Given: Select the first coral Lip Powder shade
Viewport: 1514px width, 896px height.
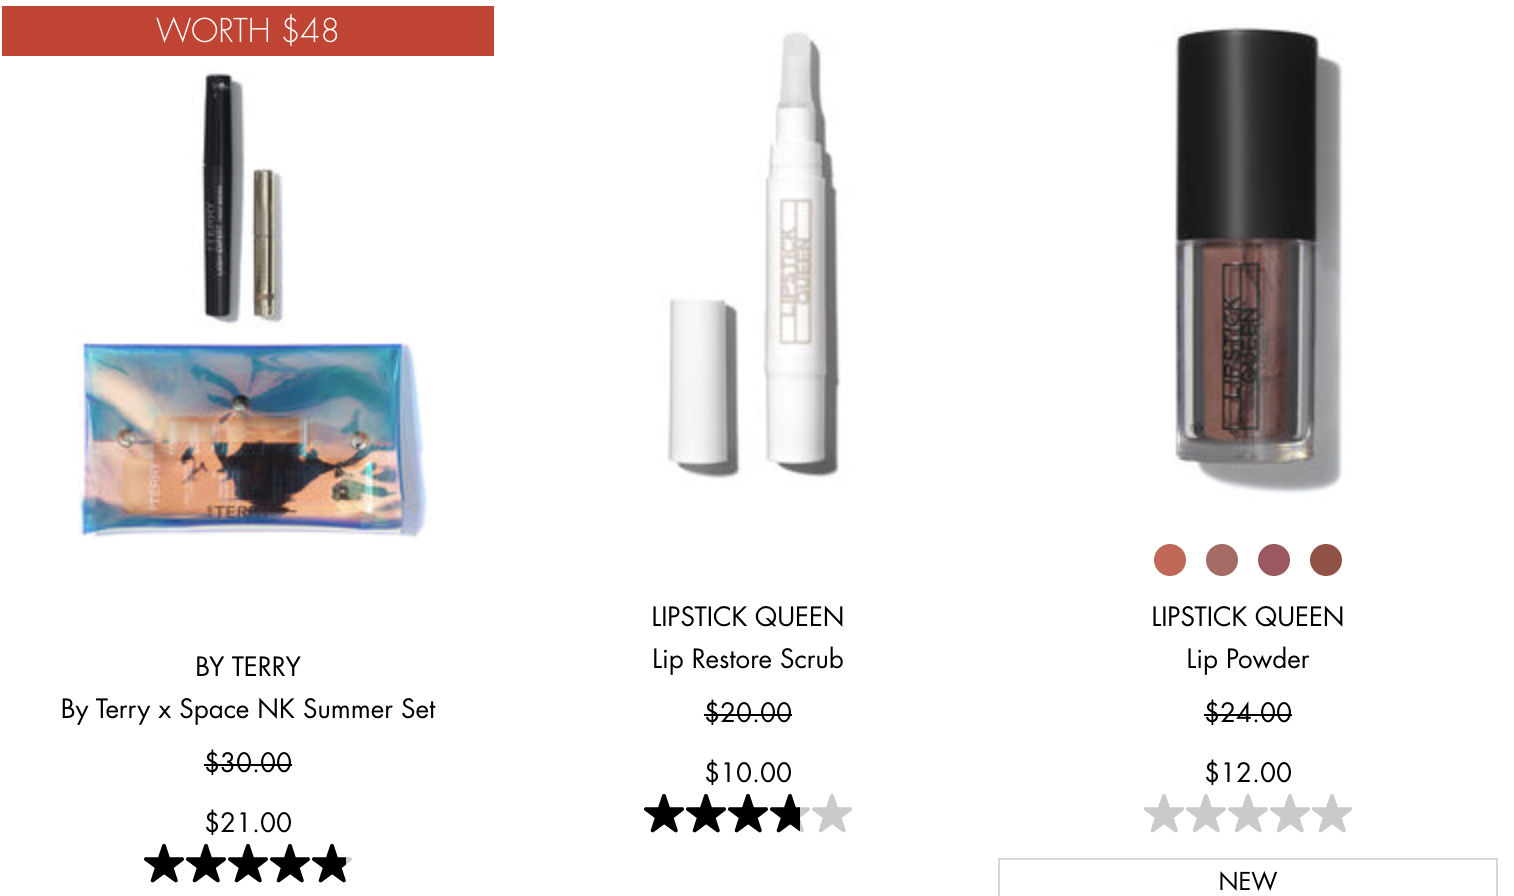Looking at the screenshot, I should coord(1170,560).
